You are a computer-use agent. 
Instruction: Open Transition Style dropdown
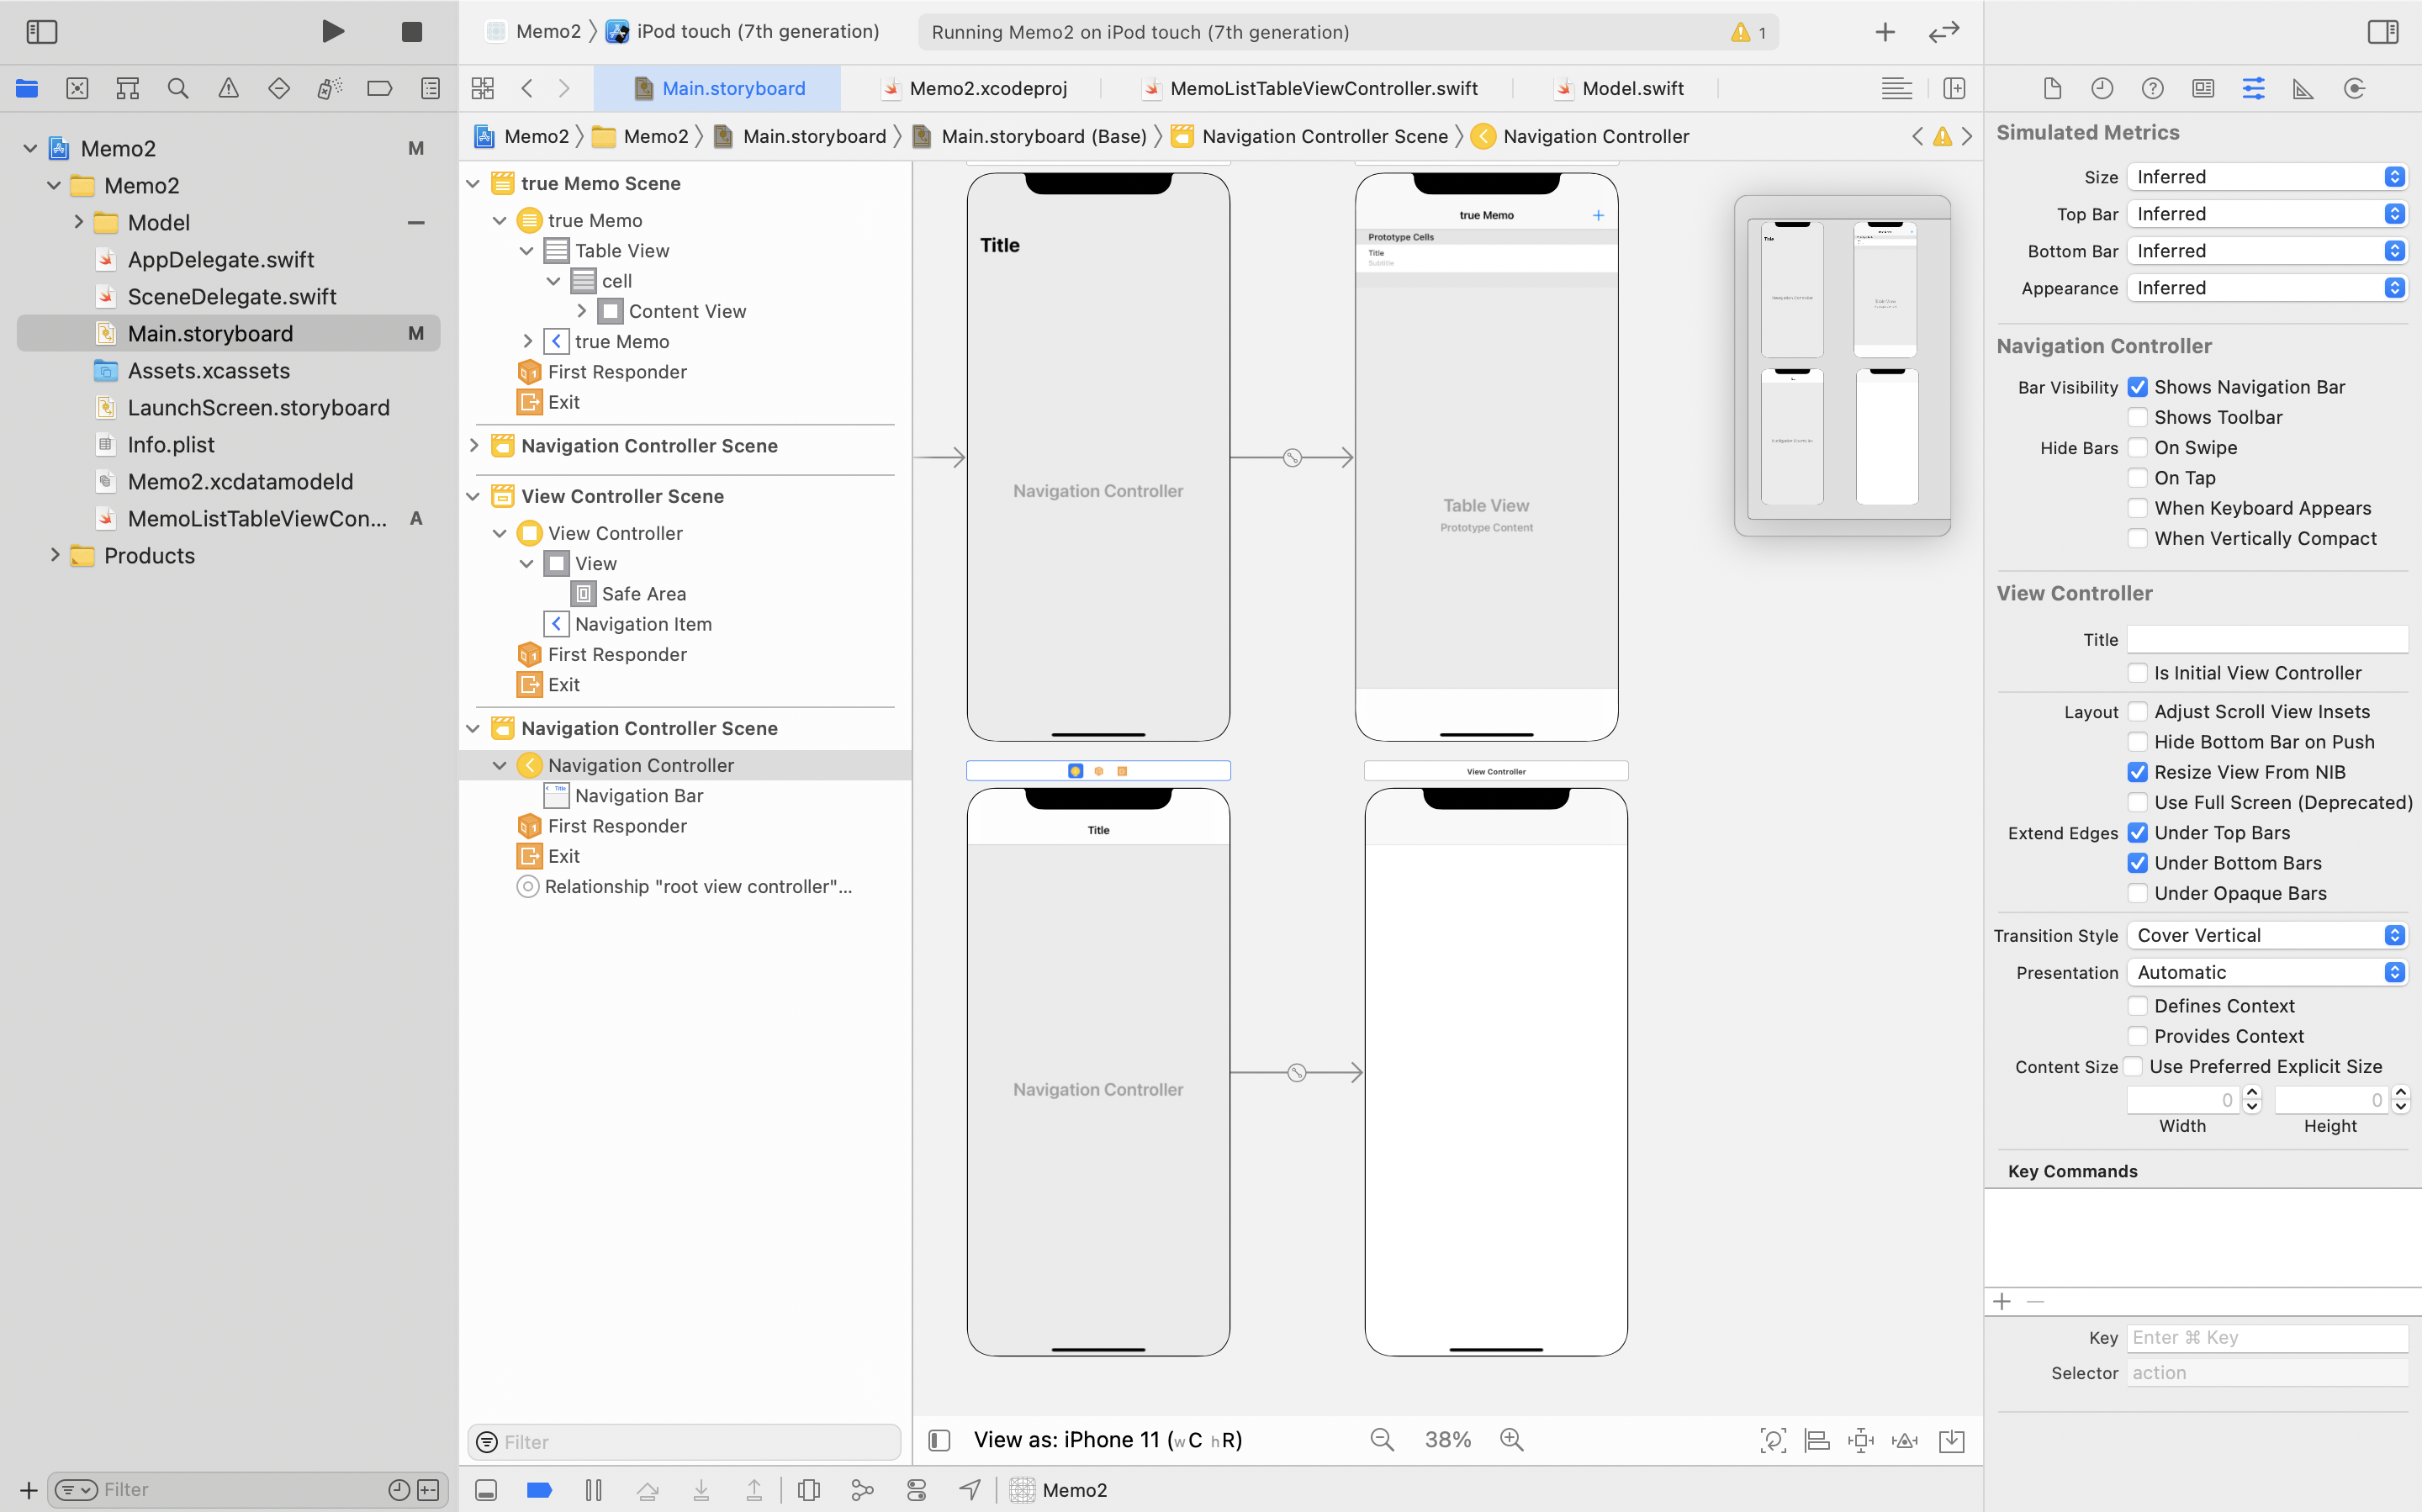pos(2265,935)
